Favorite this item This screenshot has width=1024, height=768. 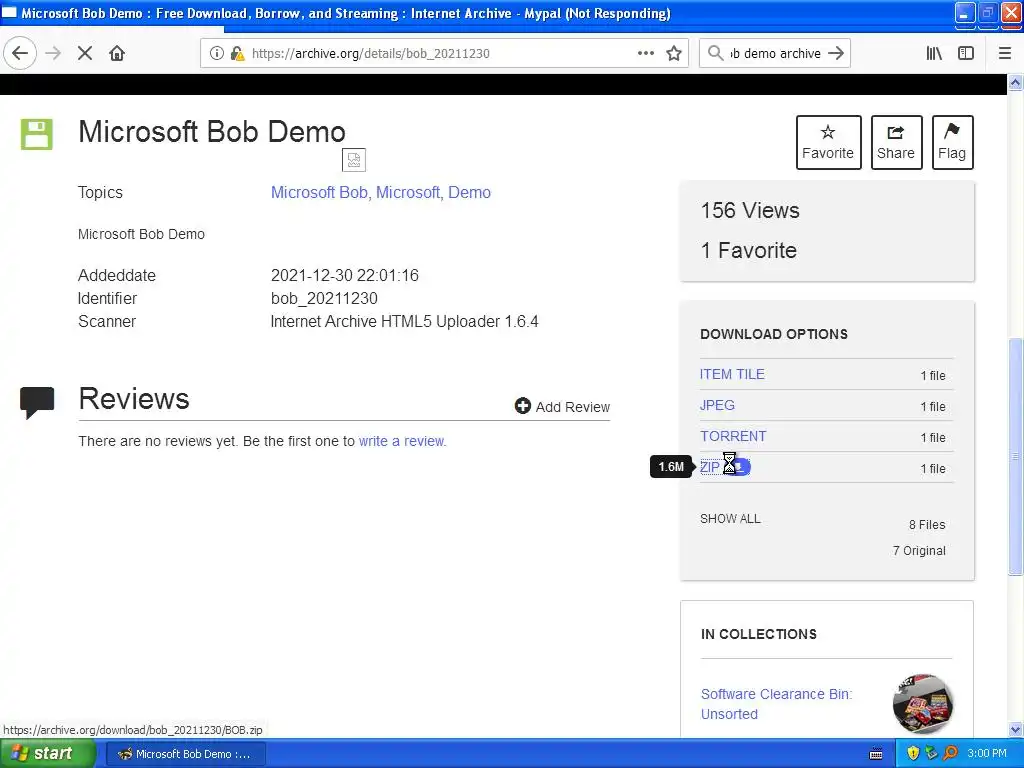pos(828,142)
